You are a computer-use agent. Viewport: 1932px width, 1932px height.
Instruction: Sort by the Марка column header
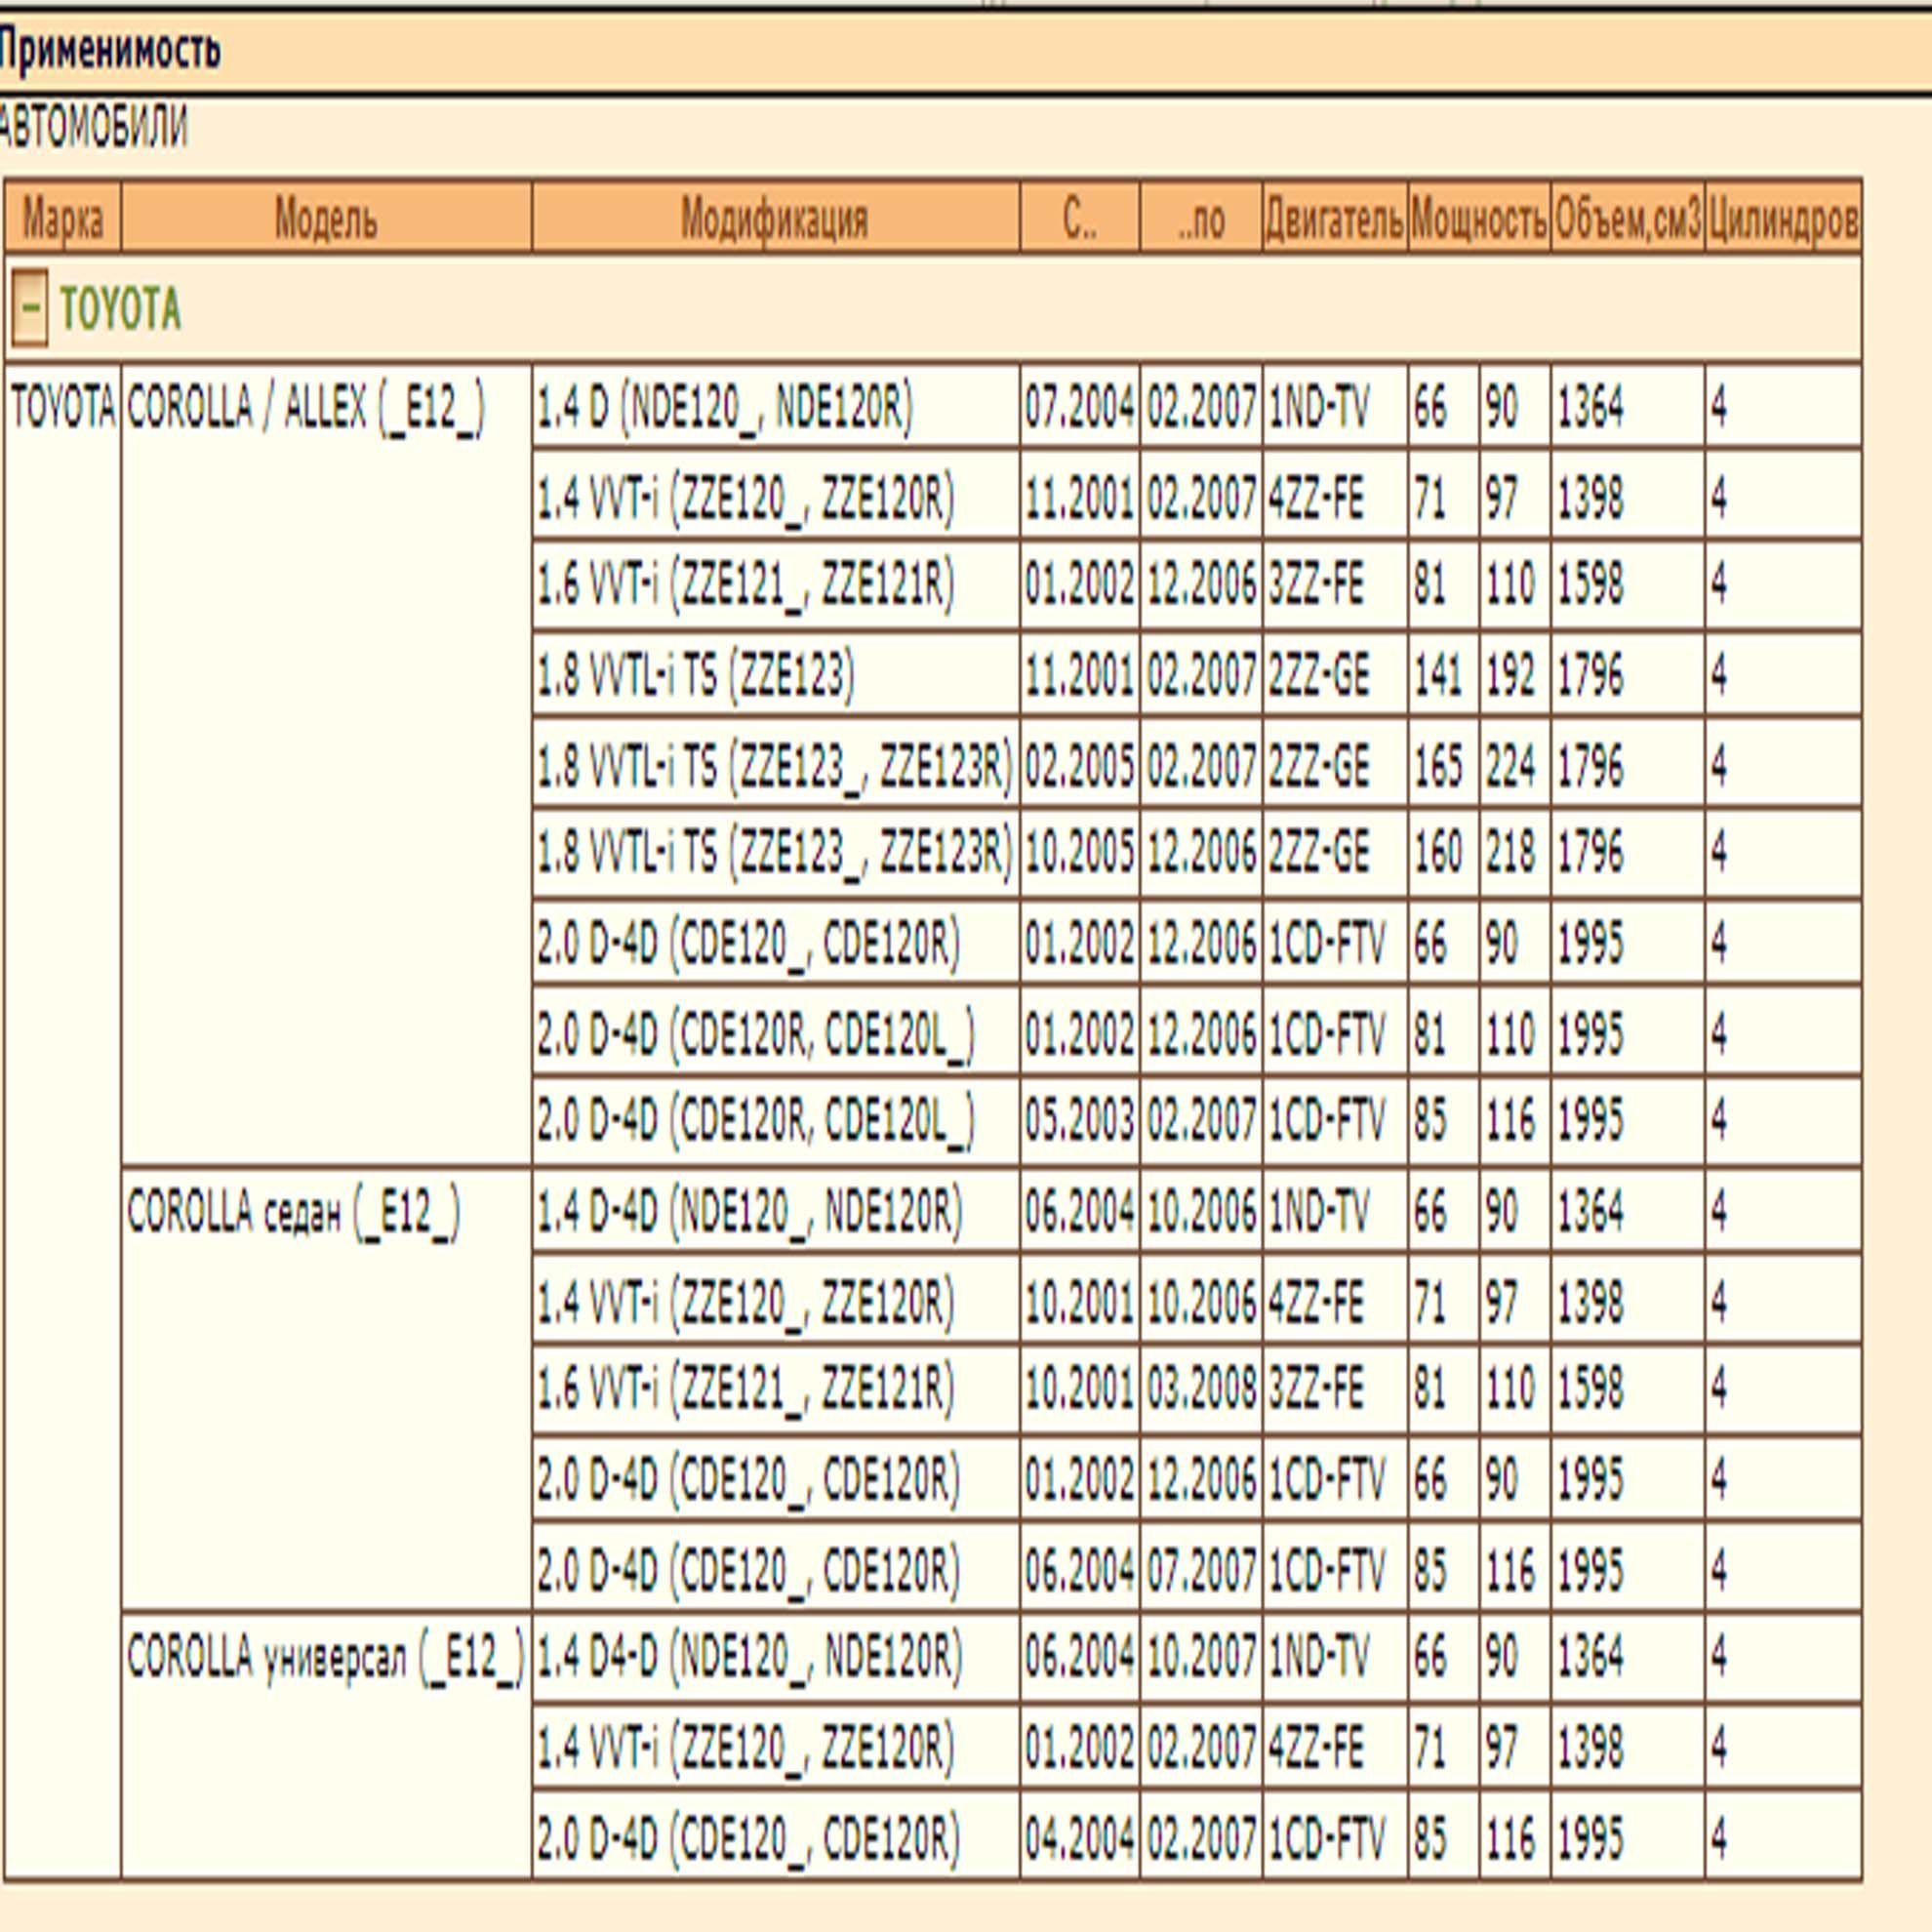pos(63,217)
